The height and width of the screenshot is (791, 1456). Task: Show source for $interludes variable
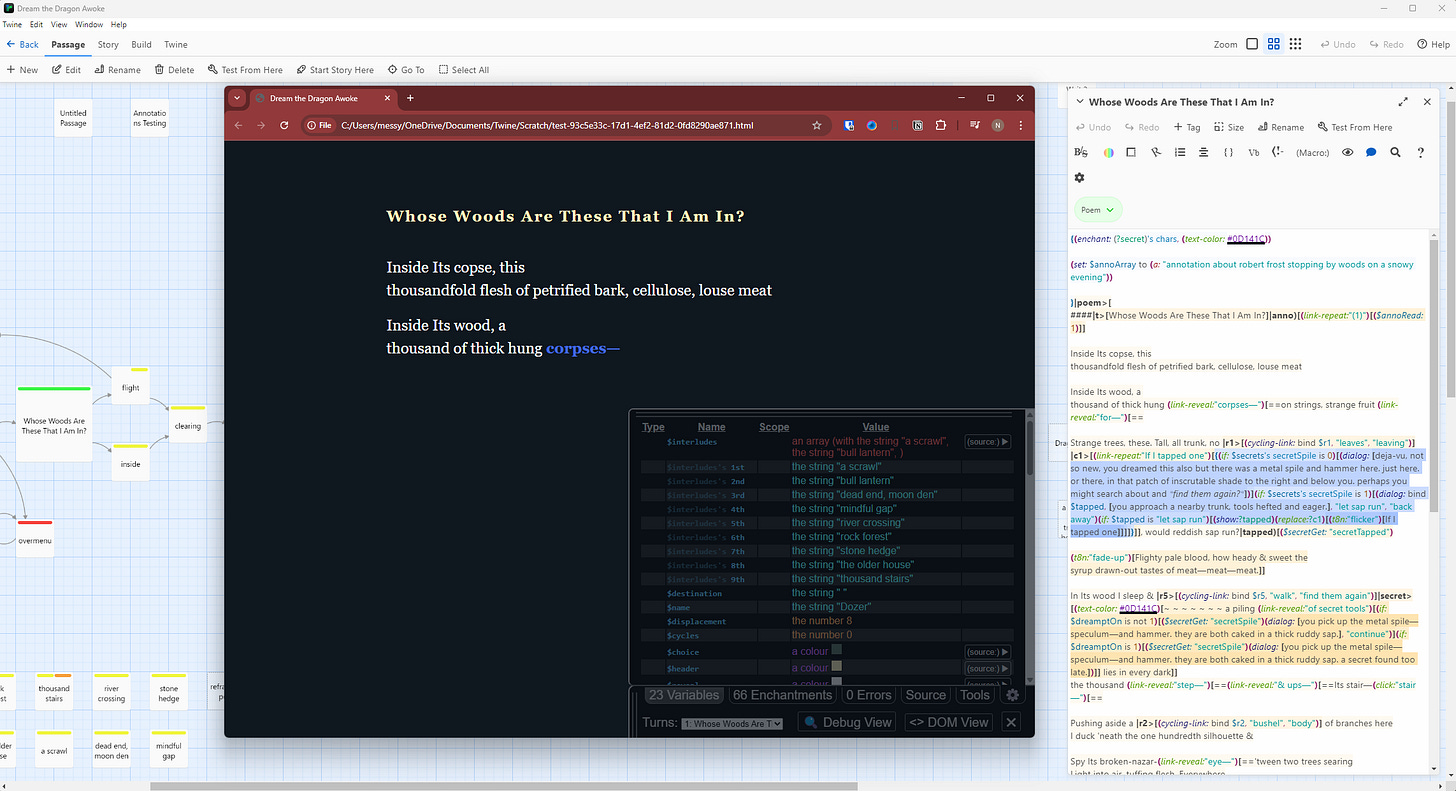click(x=987, y=442)
